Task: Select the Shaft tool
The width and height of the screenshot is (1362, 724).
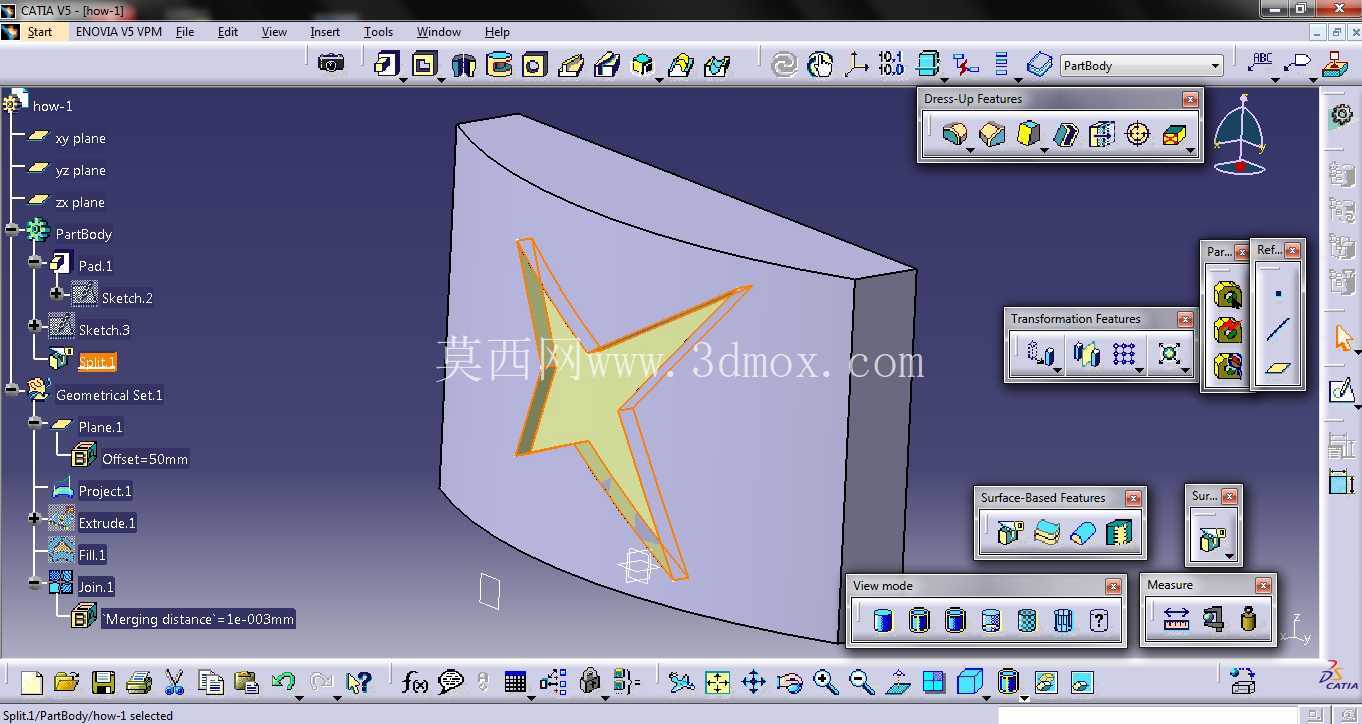Action: point(463,65)
